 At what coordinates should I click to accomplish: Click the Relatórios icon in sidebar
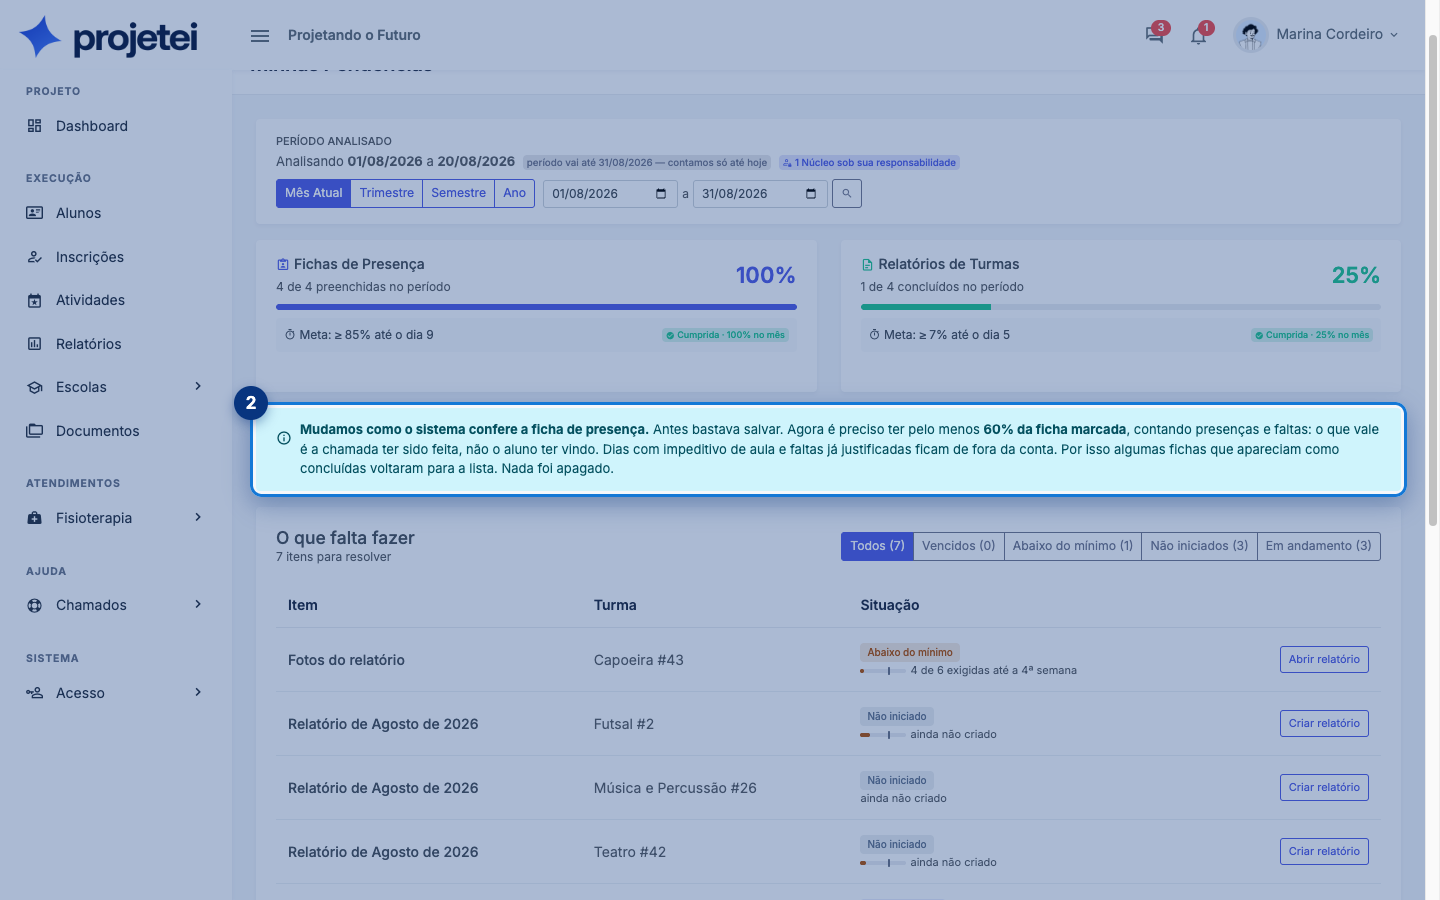(35, 344)
